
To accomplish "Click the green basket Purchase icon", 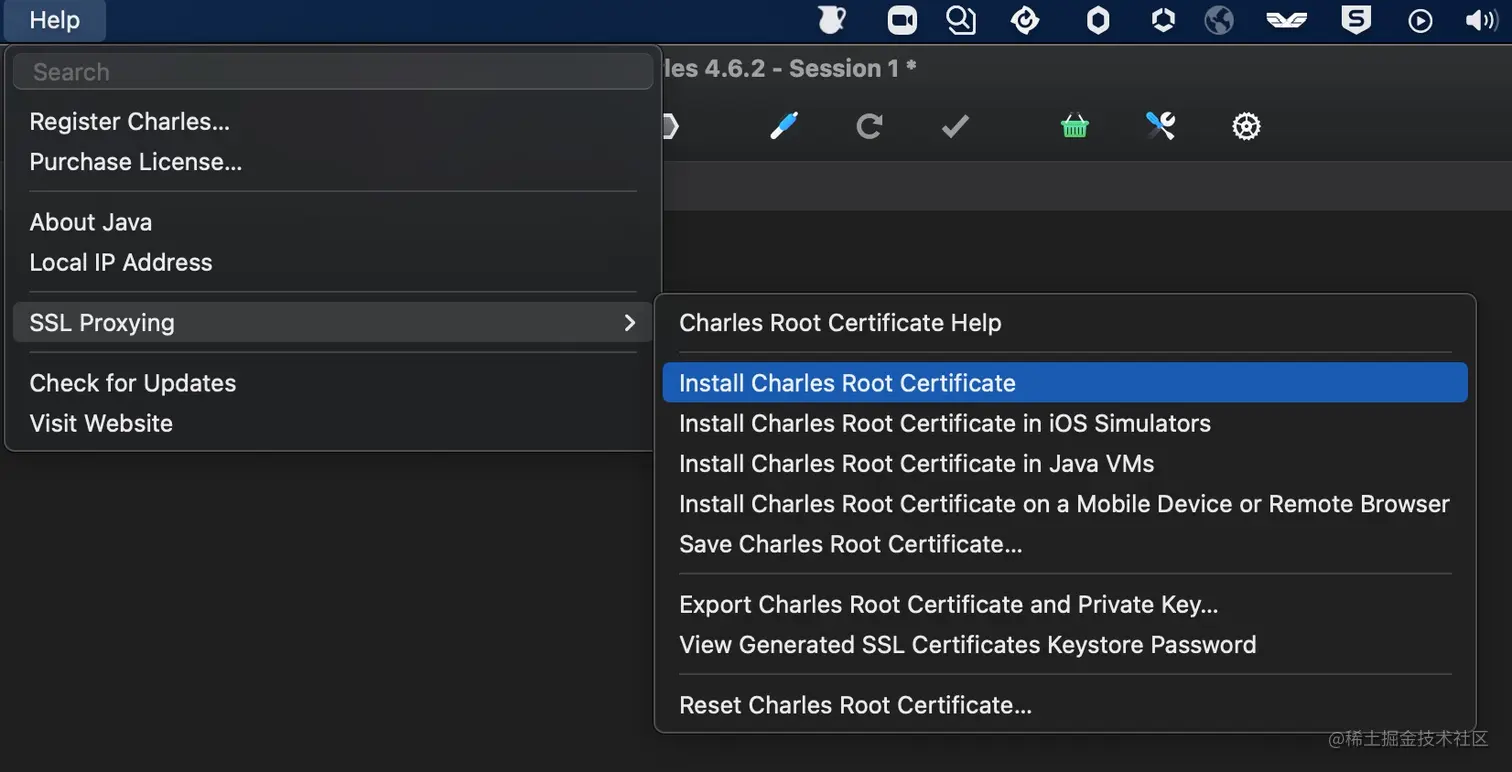I will tap(1075, 126).
